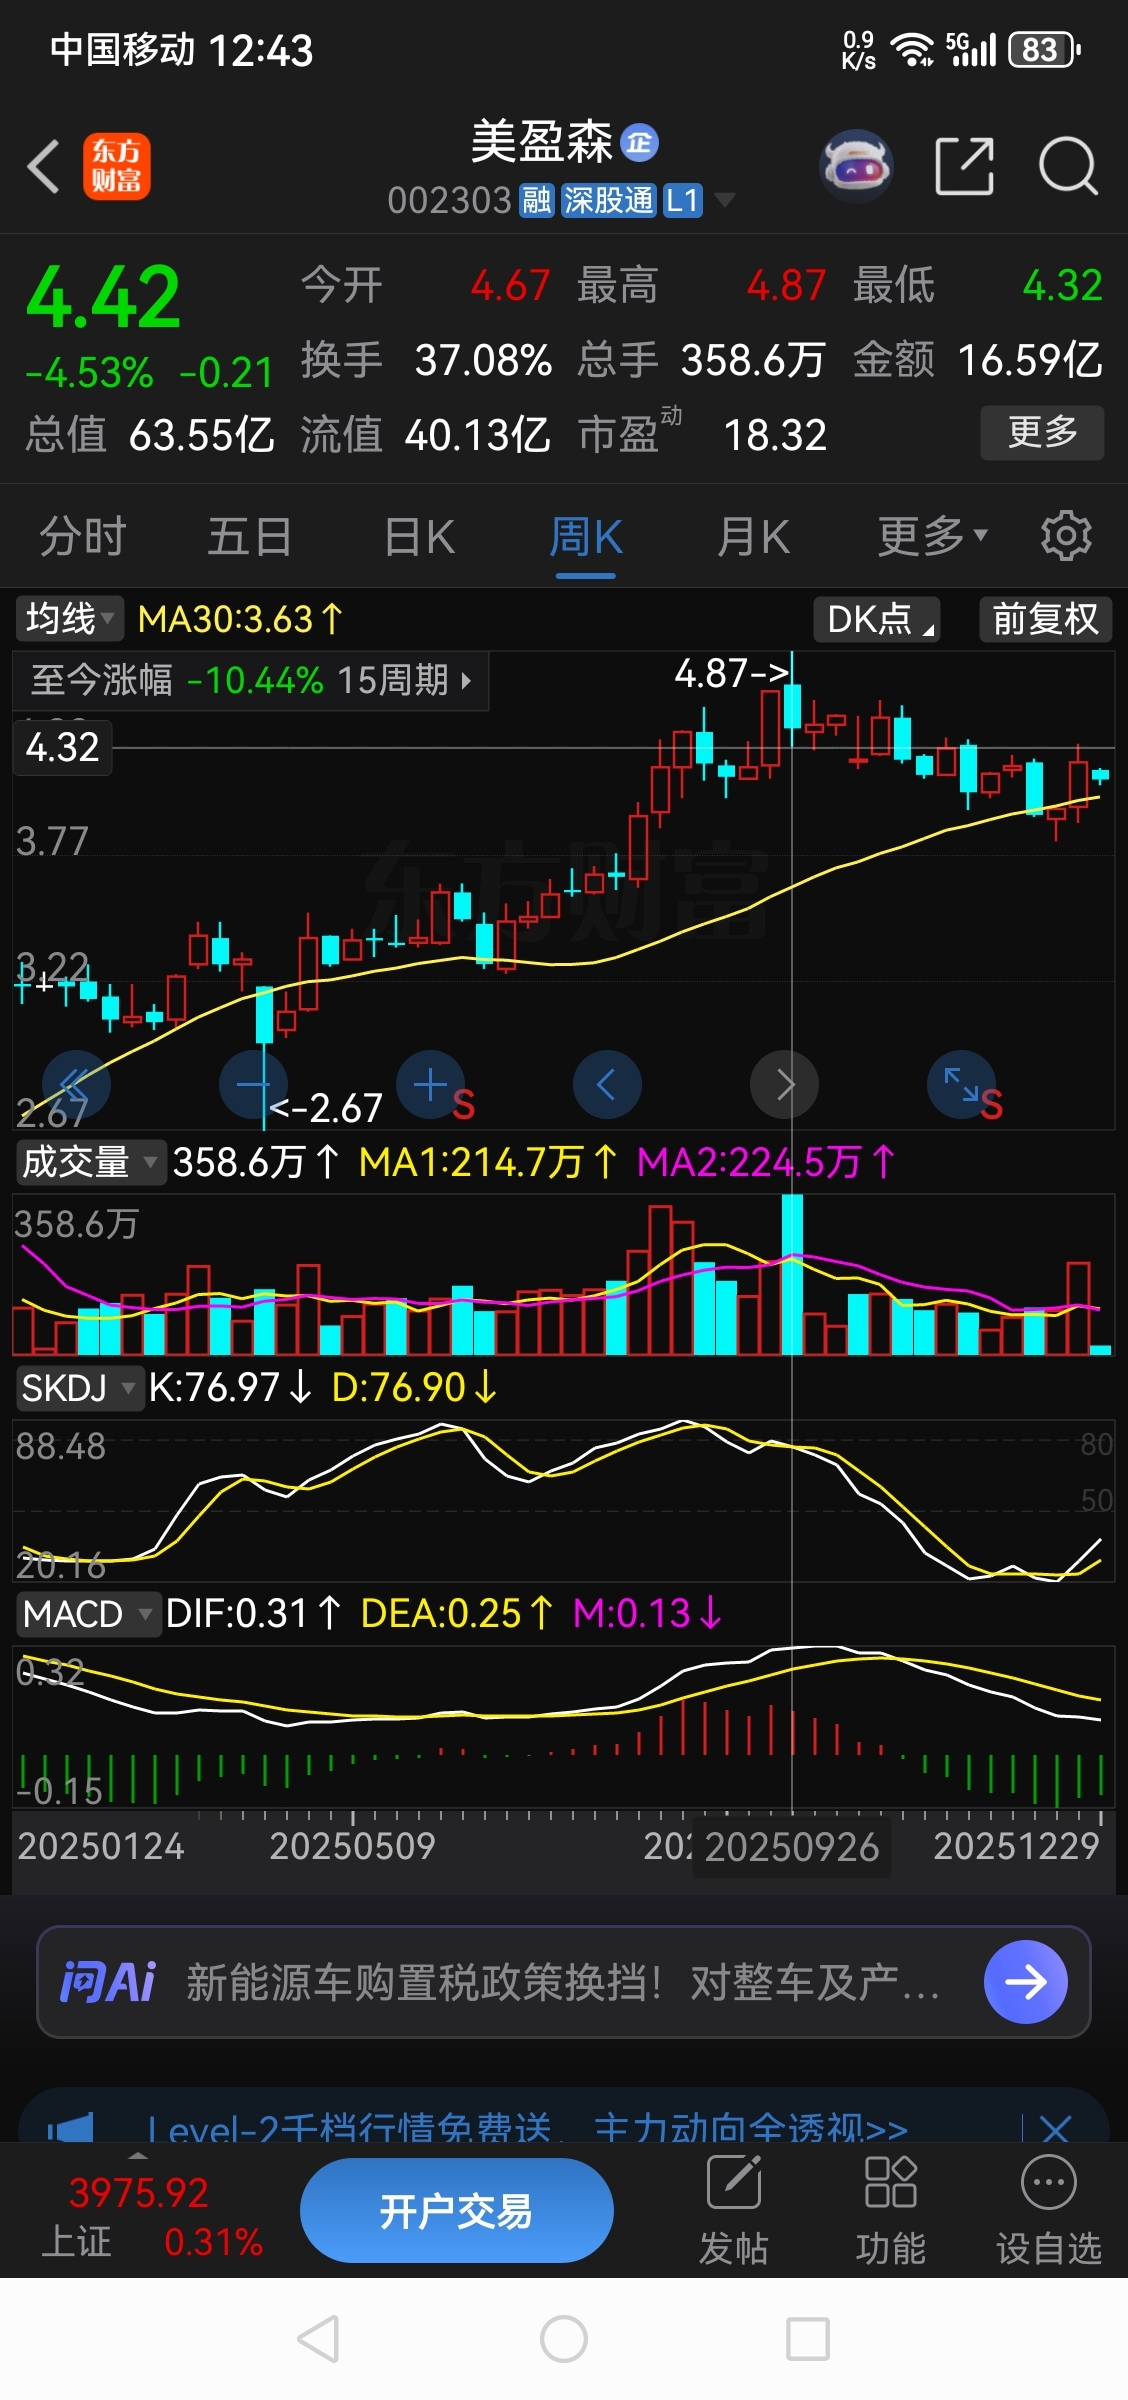The height and width of the screenshot is (2400, 1128).
Task: Tap 开户交易 button
Action: [x=456, y=2210]
